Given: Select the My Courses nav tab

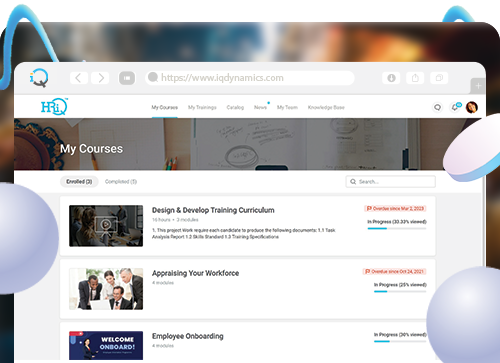Looking at the screenshot, I should pos(165,107).
